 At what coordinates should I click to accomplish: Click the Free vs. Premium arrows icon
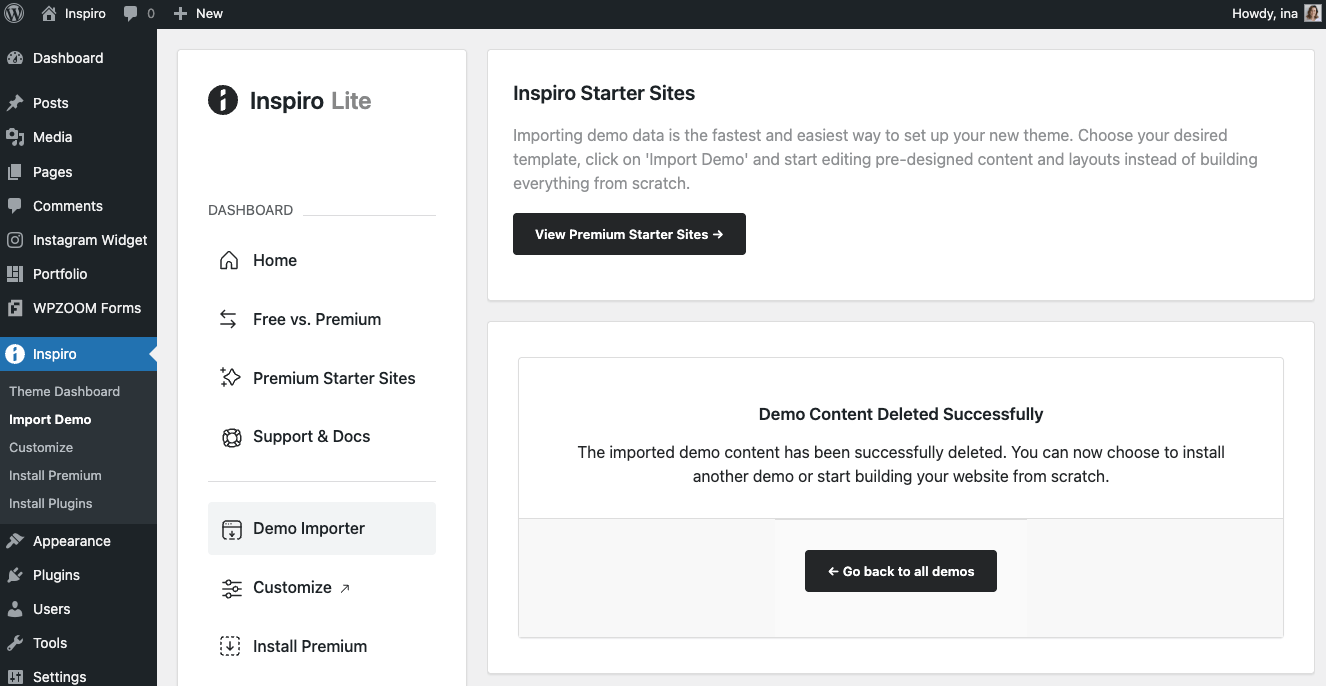[x=229, y=319]
